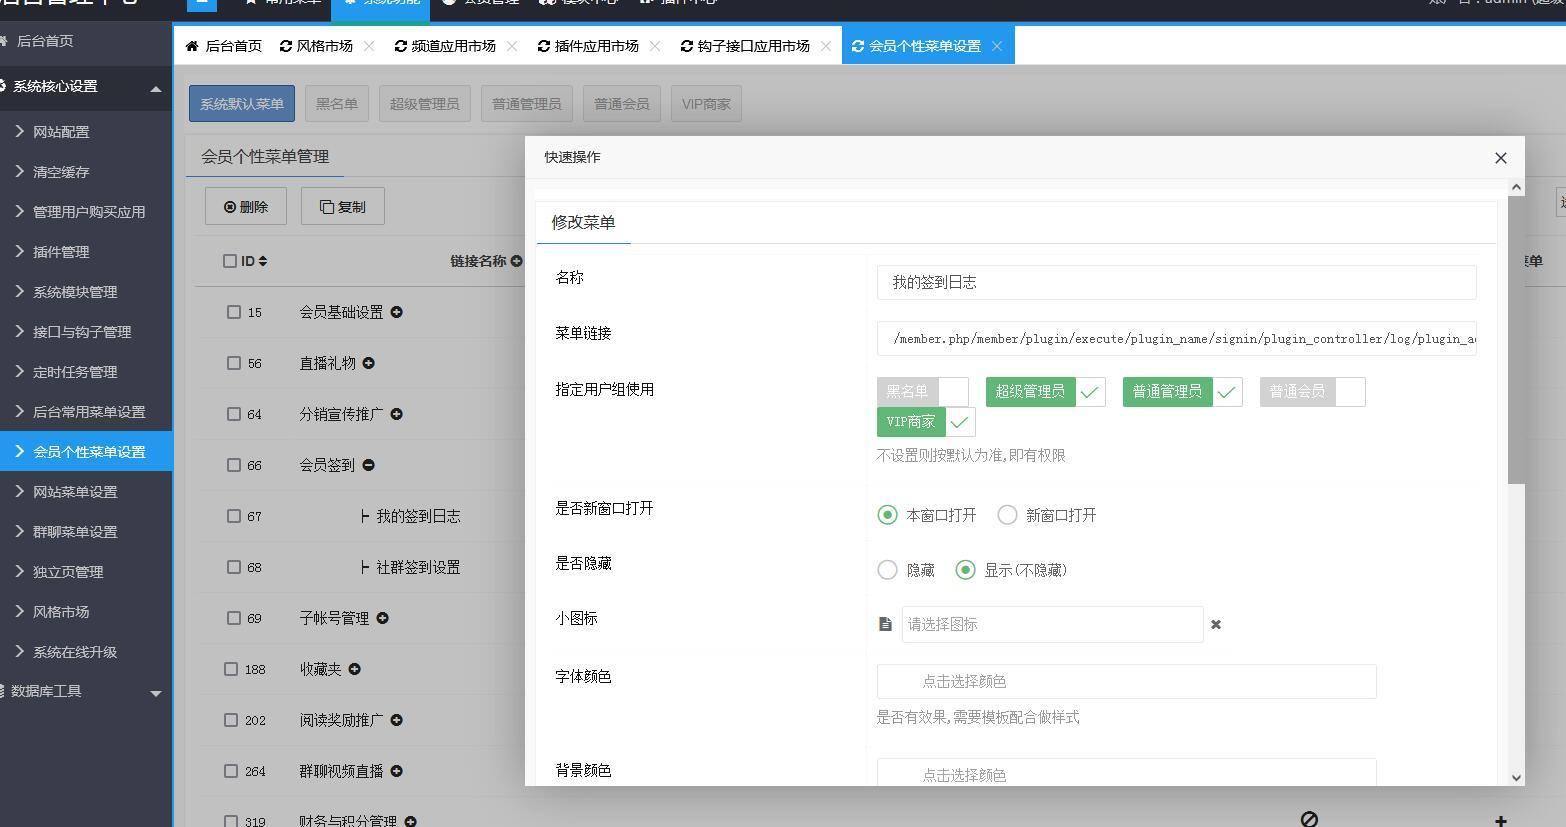Click the file icon beside icon selector
The image size is (1566, 827).
coord(885,624)
